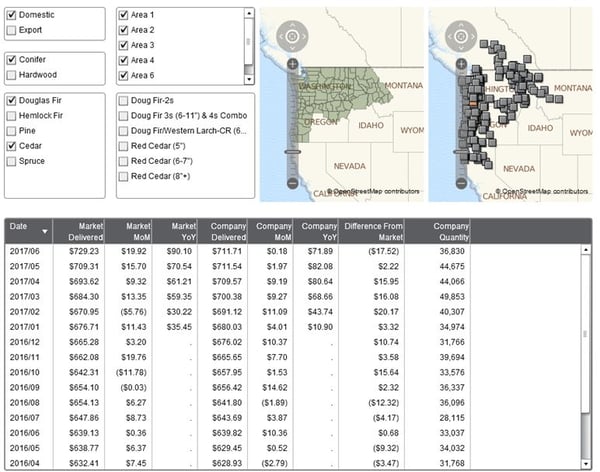The width and height of the screenshot is (600, 472).
Task: Reset view using left map pan center
Action: click(292, 36)
